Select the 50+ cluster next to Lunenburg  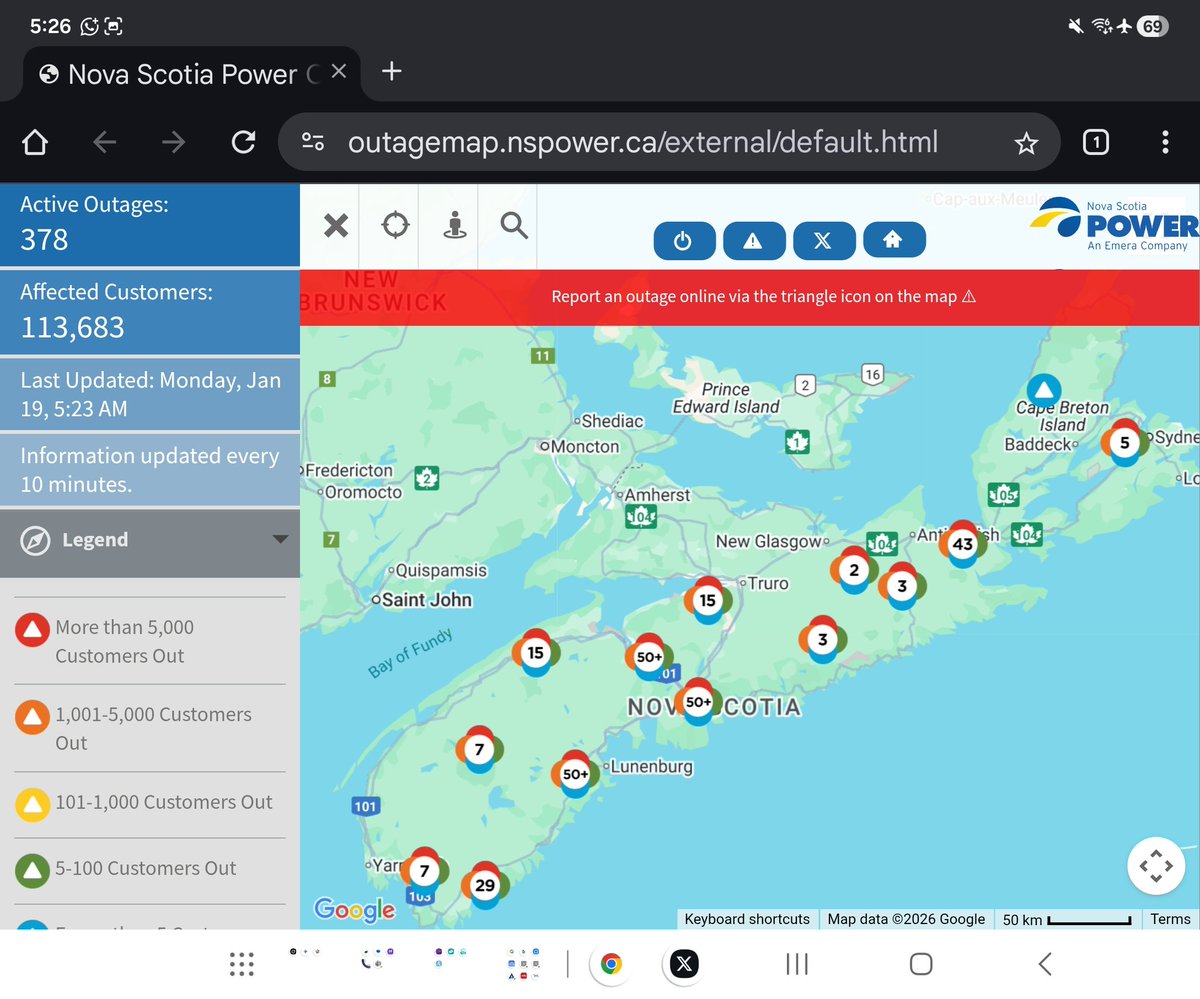pos(575,774)
